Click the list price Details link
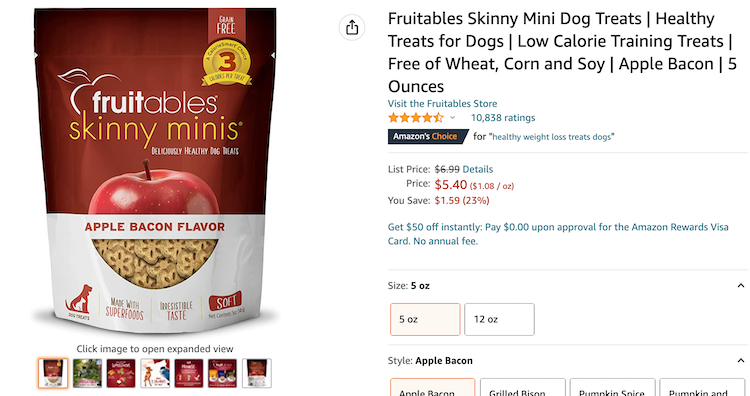 pyautogui.click(x=477, y=169)
